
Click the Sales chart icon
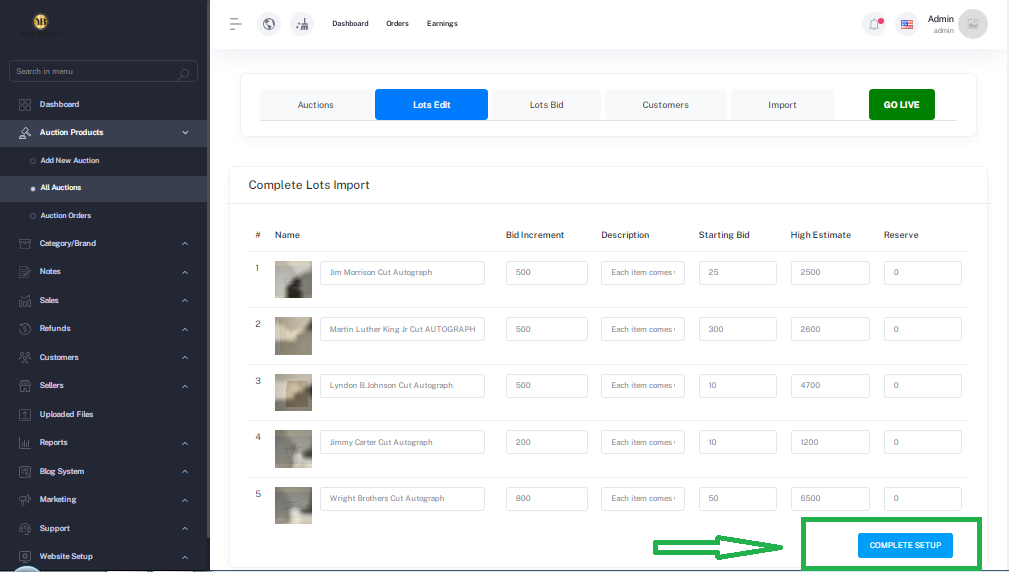click(x=25, y=301)
